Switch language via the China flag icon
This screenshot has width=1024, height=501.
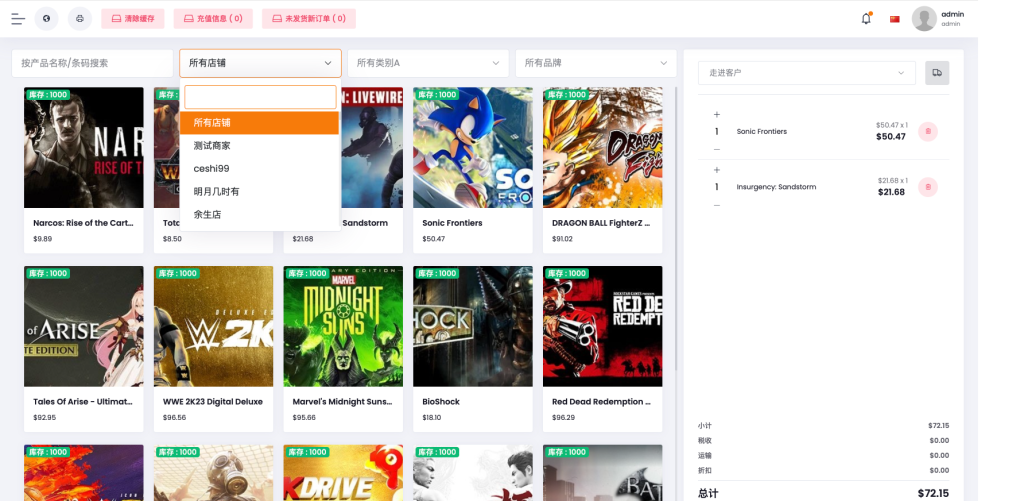coord(895,19)
